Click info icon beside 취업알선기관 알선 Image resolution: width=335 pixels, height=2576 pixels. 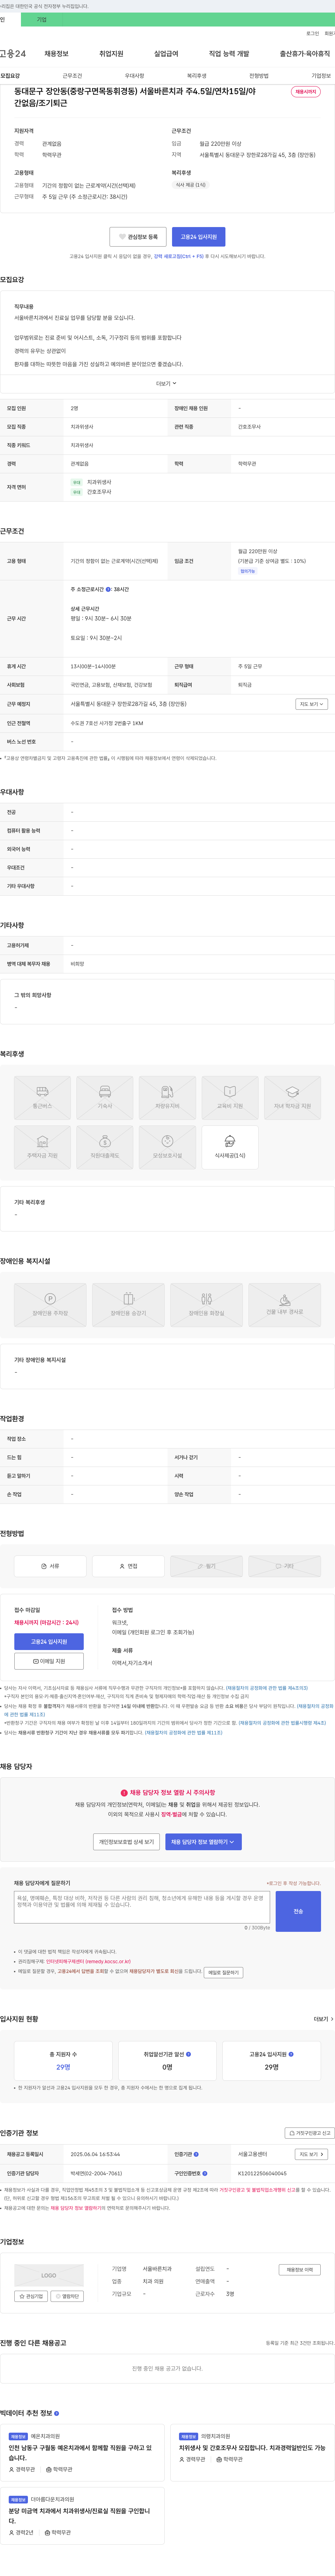coord(188,2054)
